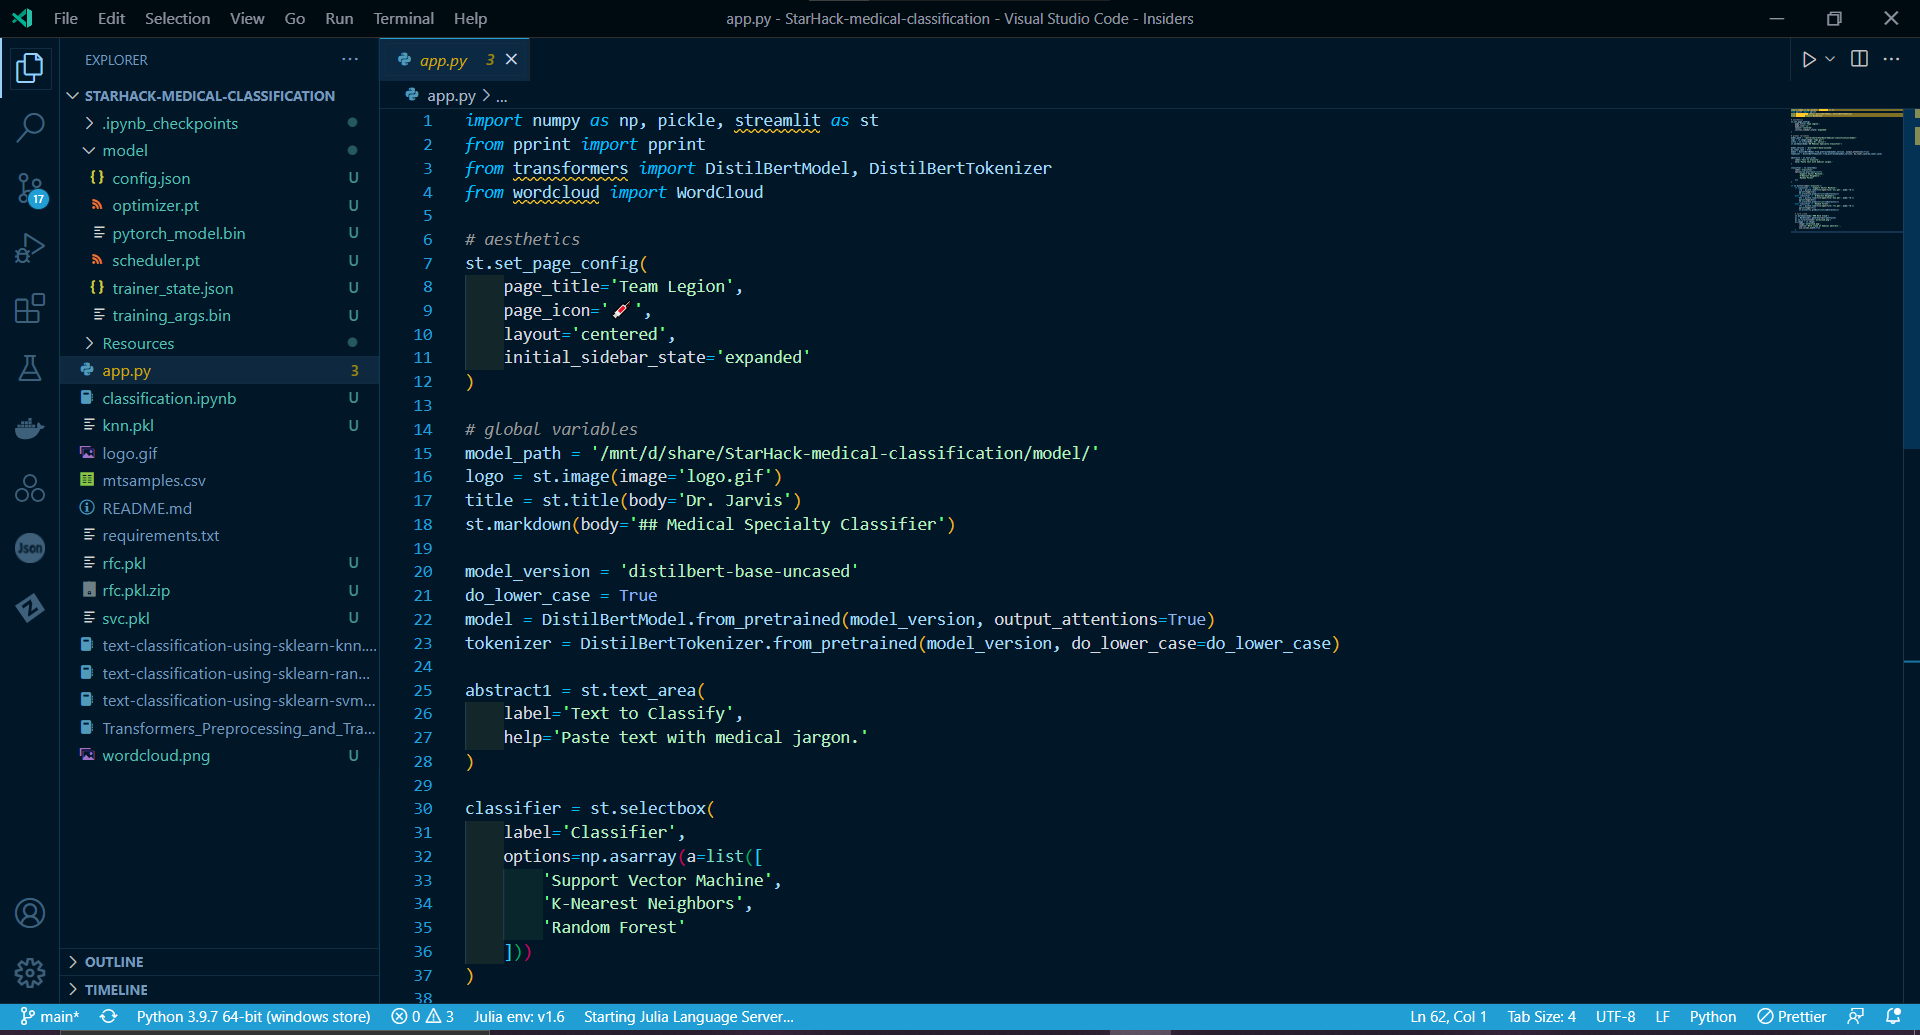The width and height of the screenshot is (1920, 1035).
Task: Open the Terminal menu
Action: [403, 18]
